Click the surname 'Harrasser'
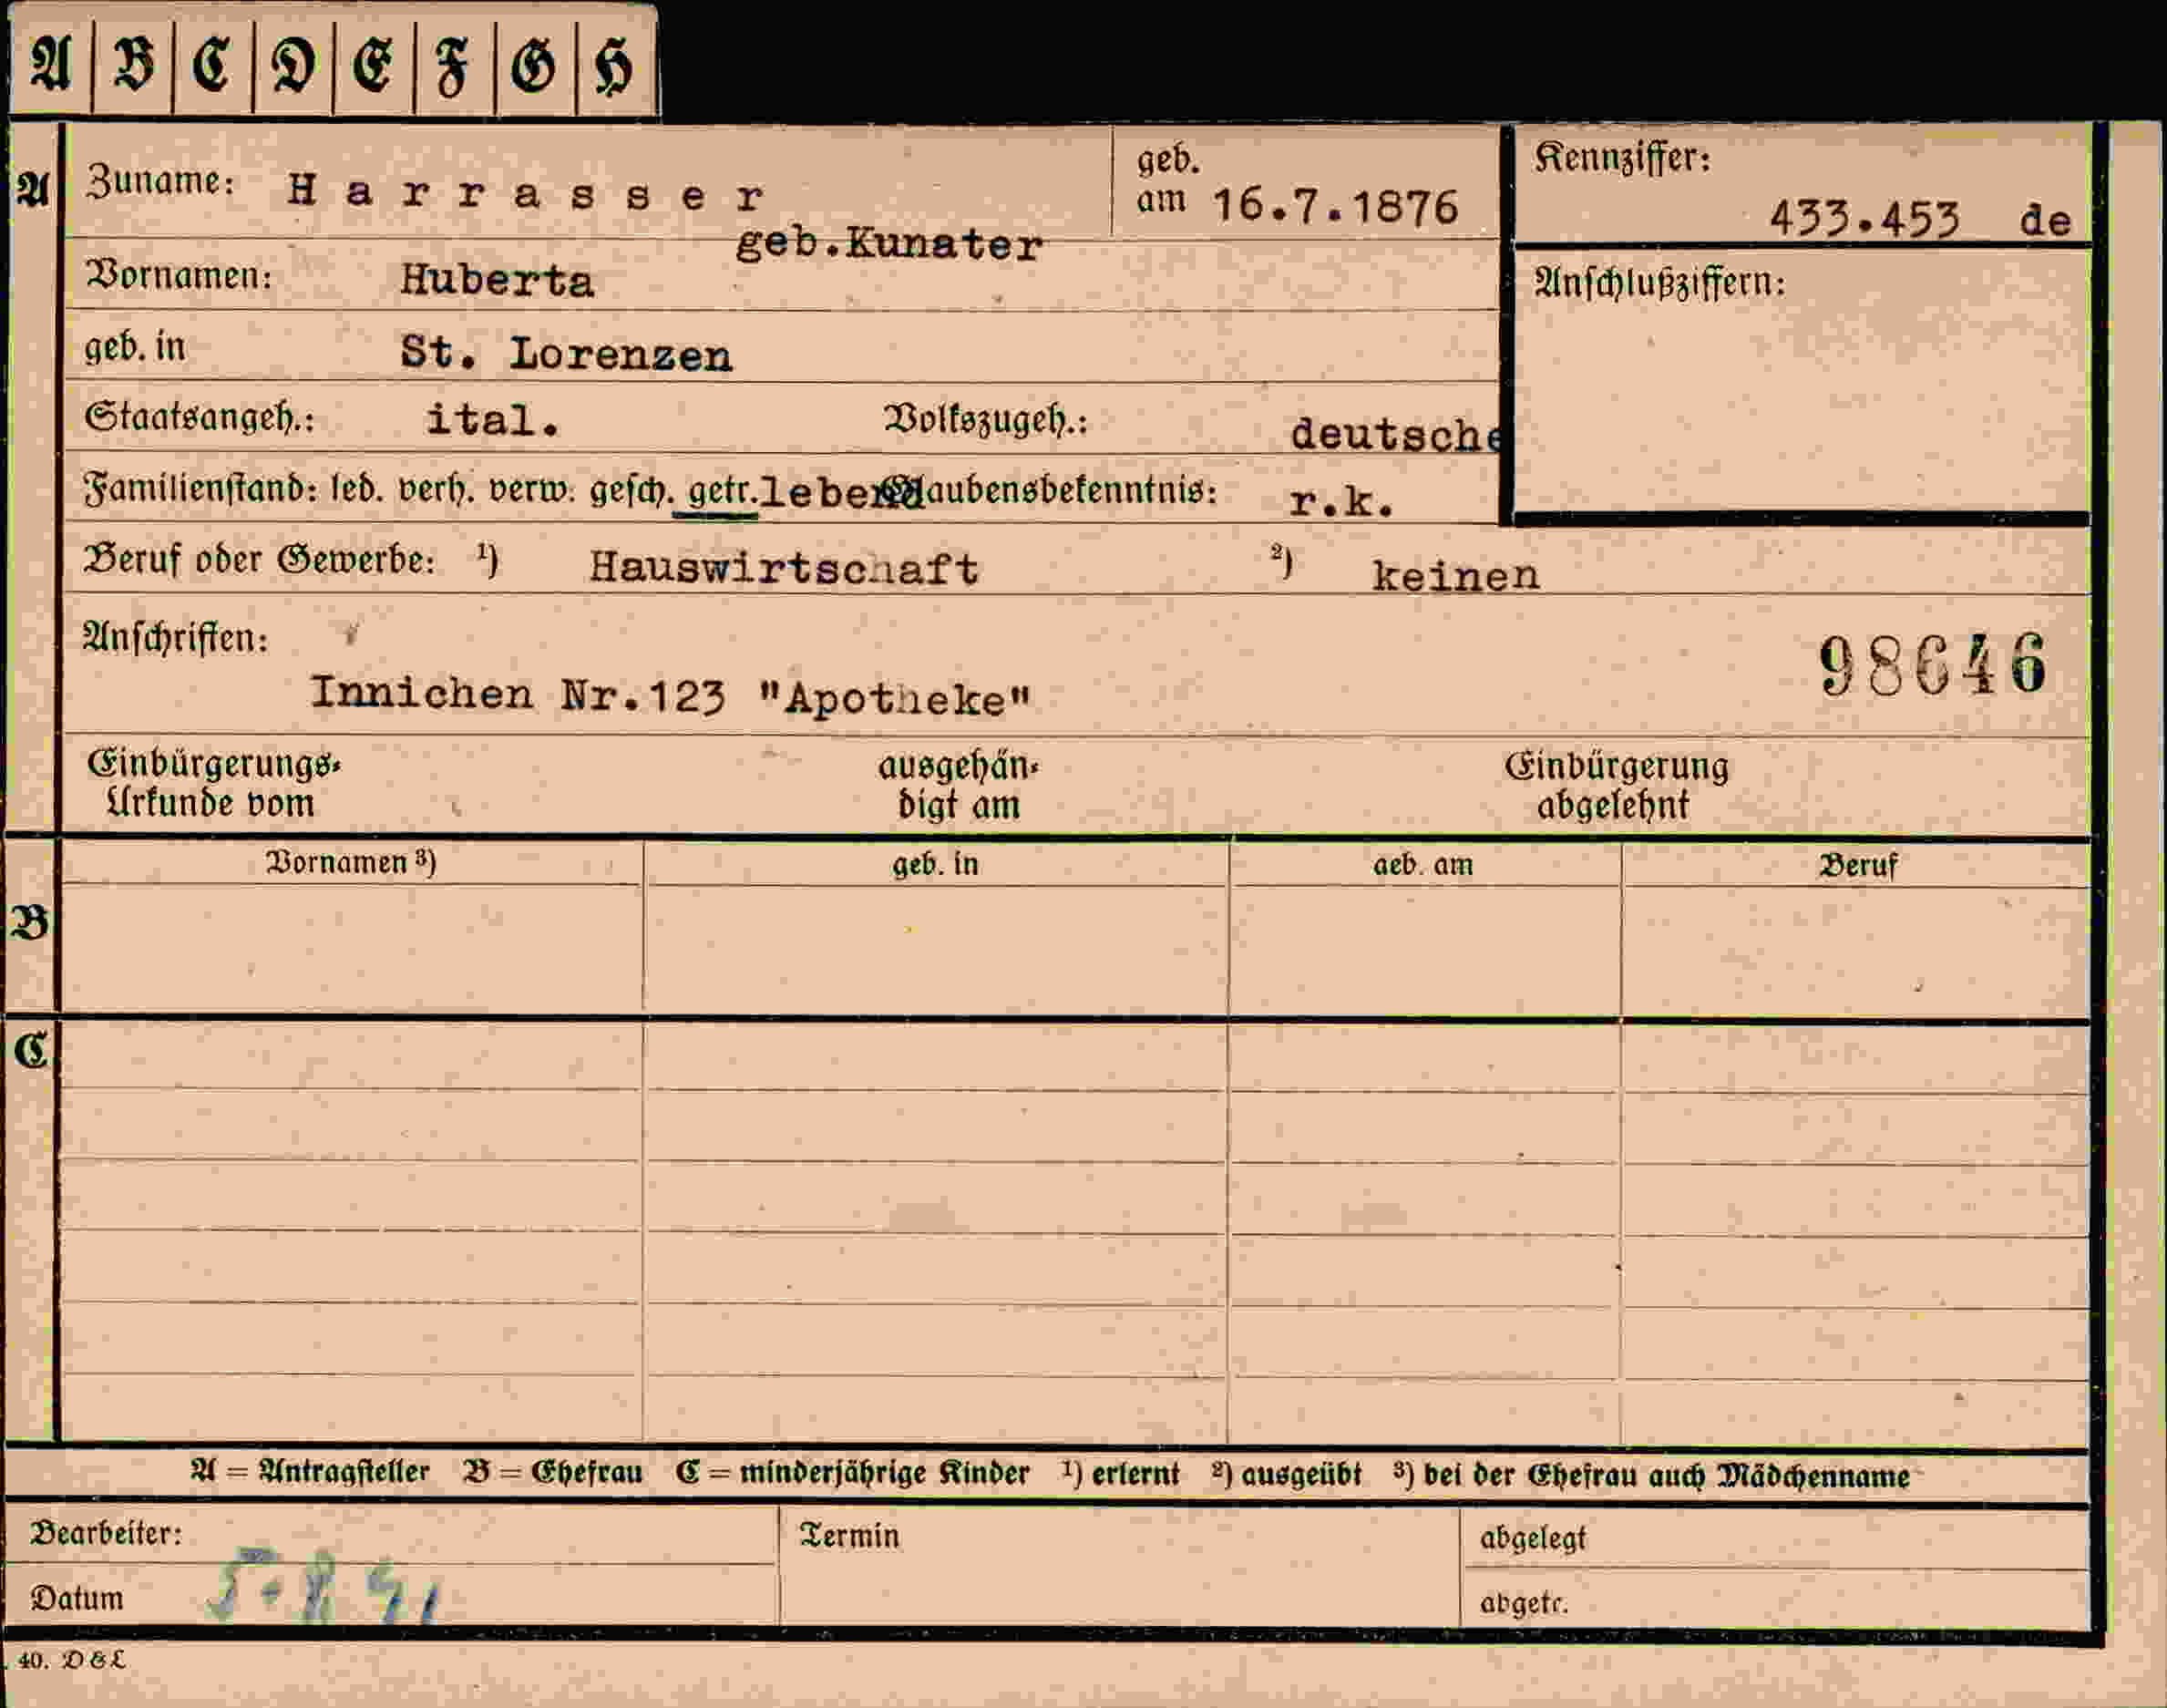Screen dimensions: 2167x1708 (526, 192)
